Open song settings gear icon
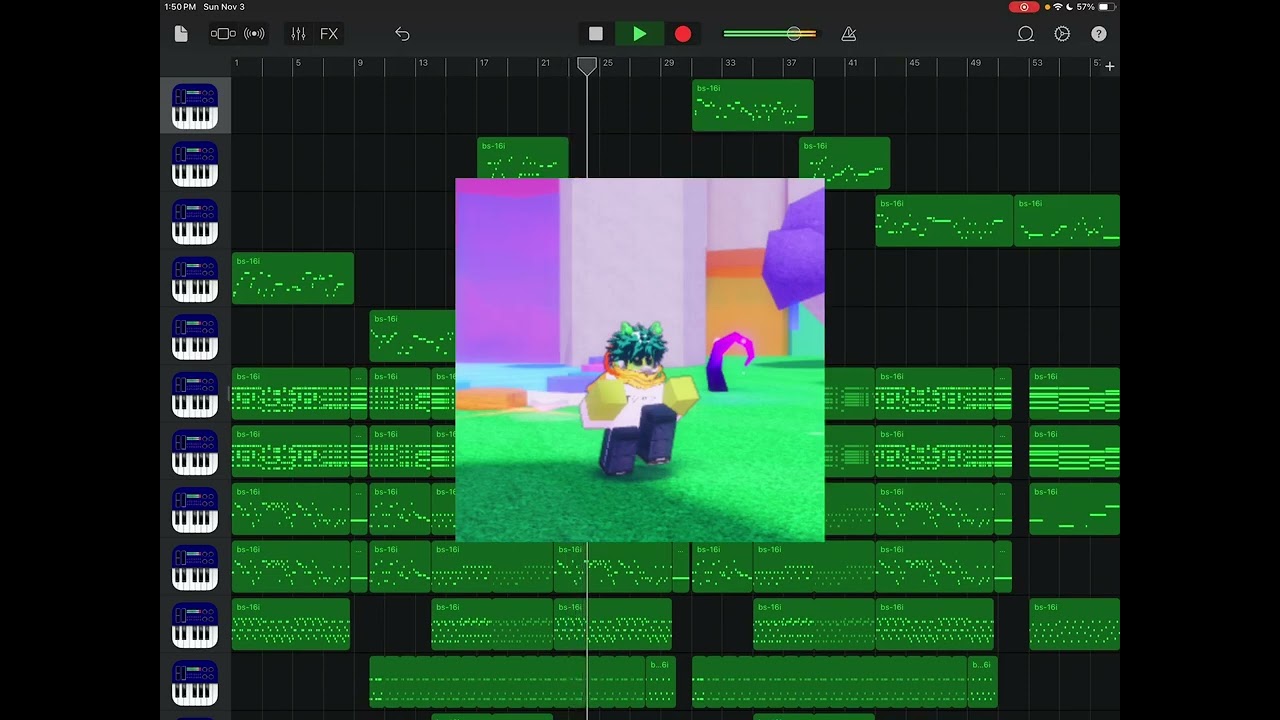The height and width of the screenshot is (720, 1280). coord(1062,34)
